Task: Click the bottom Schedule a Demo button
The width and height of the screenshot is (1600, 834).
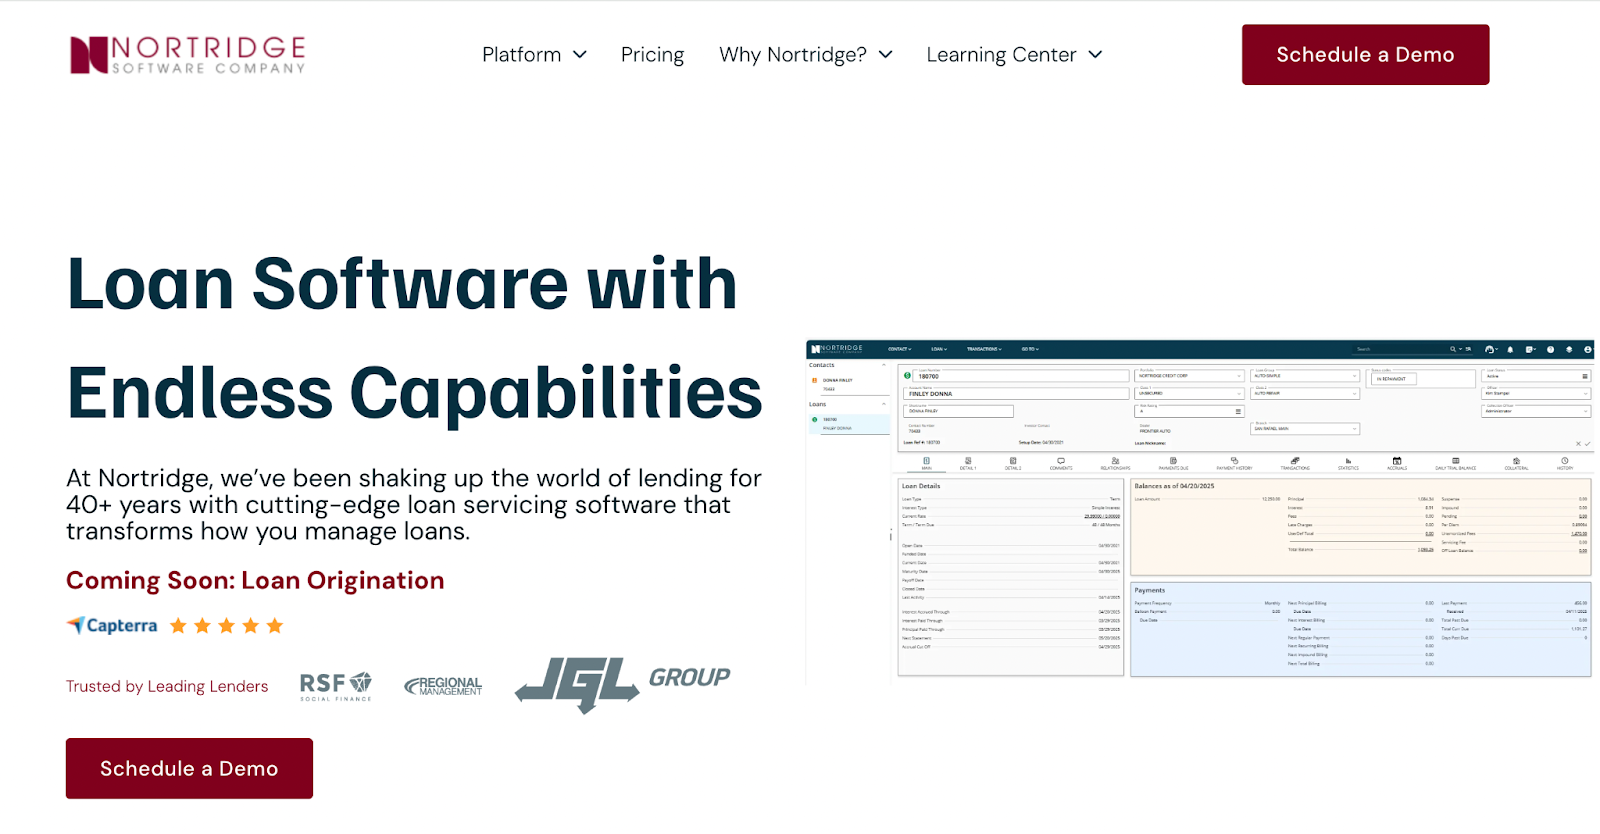Action: 189,768
